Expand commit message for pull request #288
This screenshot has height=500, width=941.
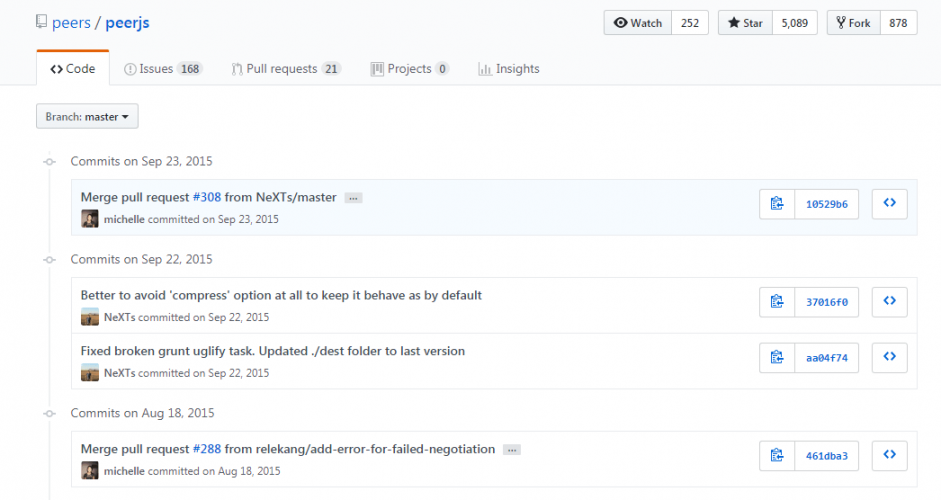(512, 450)
